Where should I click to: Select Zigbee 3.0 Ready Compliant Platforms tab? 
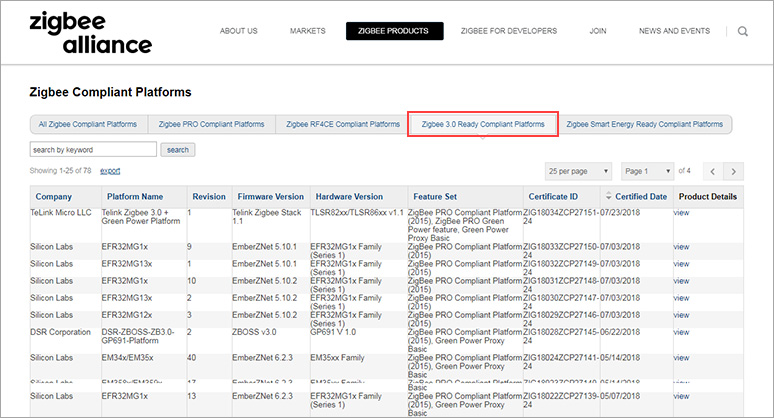pos(483,124)
